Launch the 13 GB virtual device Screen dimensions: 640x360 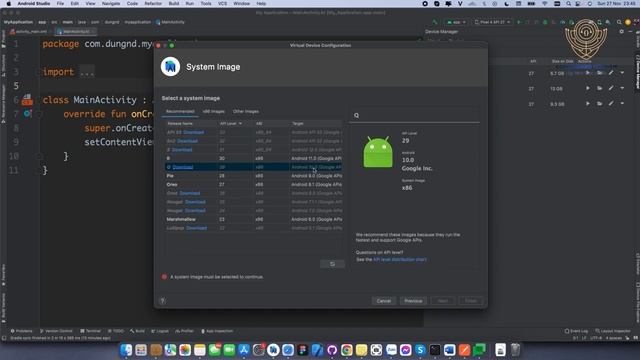point(588,88)
